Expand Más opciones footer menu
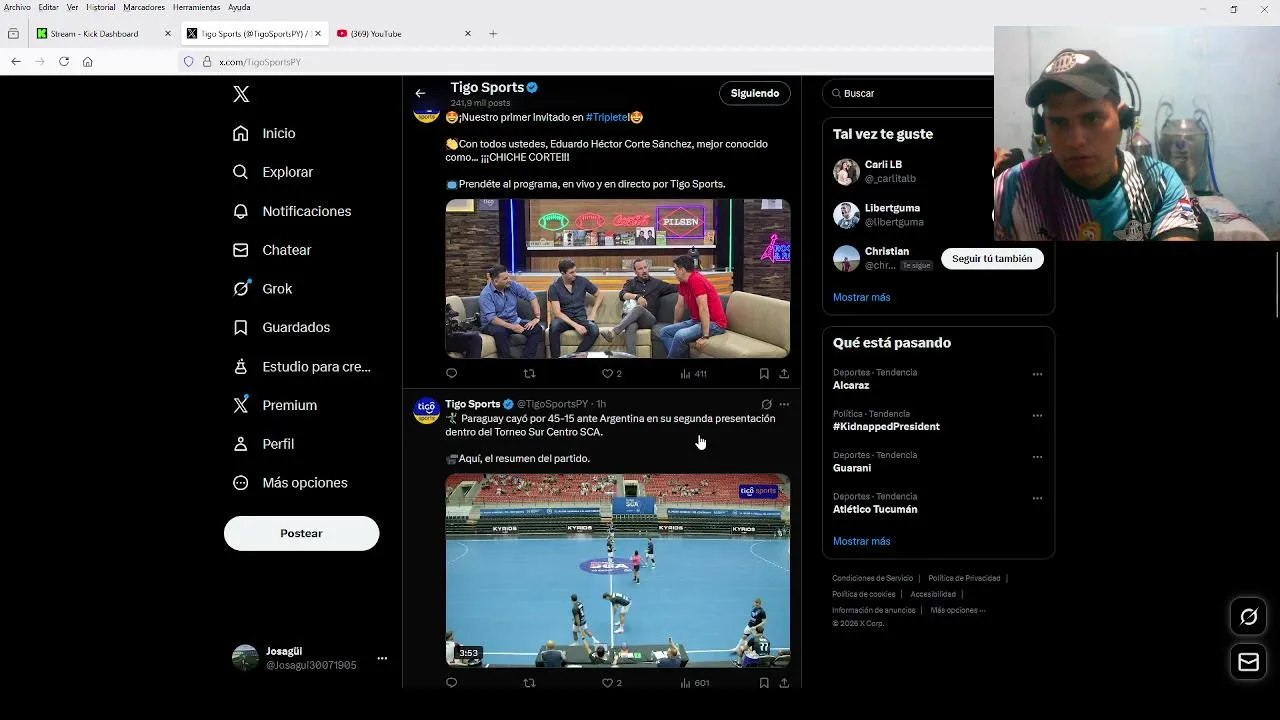The height and width of the screenshot is (720, 1280). click(957, 610)
